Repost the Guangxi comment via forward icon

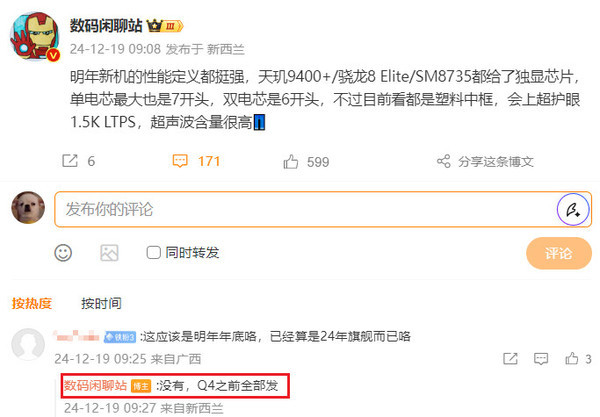click(510, 358)
